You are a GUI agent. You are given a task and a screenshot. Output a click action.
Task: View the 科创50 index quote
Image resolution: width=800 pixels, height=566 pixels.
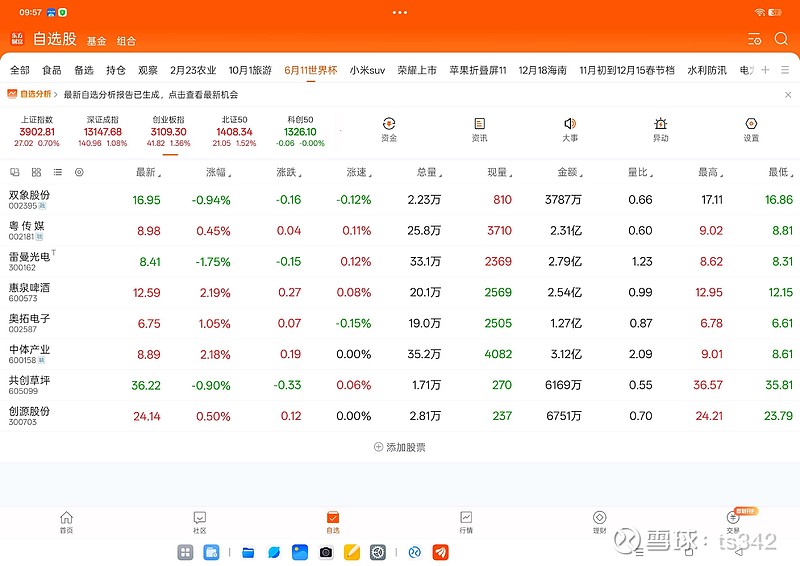pyautogui.click(x=300, y=132)
